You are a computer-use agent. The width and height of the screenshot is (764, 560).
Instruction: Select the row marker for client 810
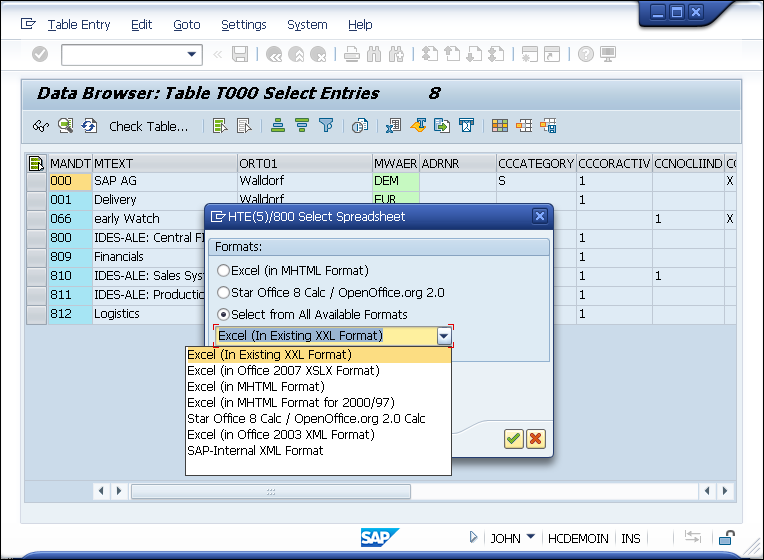pos(37,276)
